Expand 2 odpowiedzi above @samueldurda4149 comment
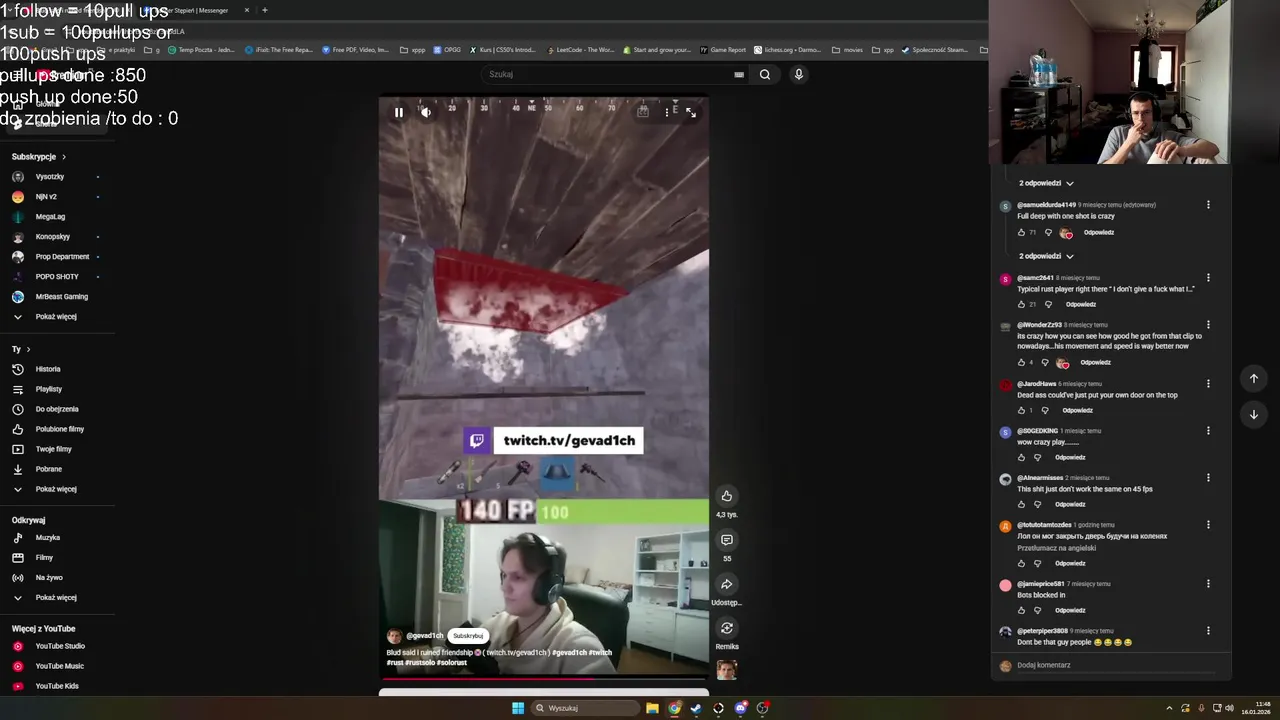The height and width of the screenshot is (720, 1280). click(x=1046, y=183)
